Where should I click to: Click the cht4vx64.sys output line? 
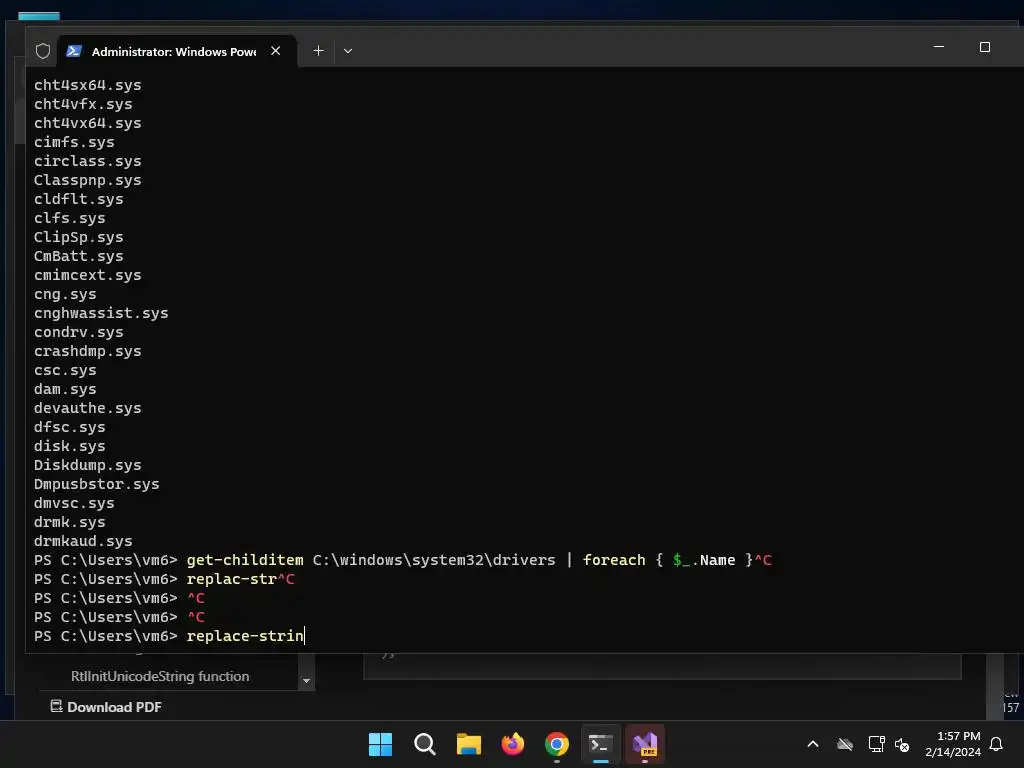pos(88,123)
